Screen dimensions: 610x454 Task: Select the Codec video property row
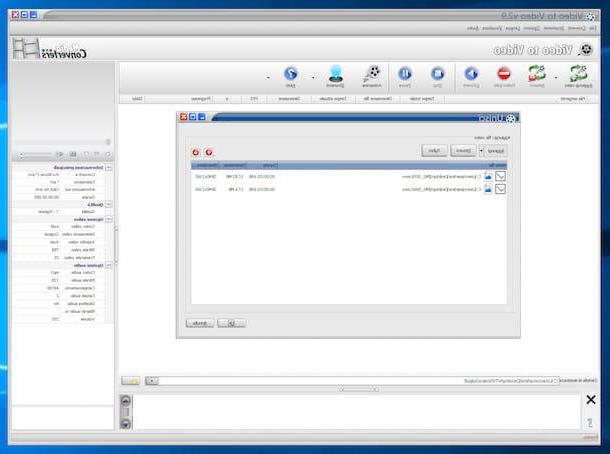tap(60, 226)
